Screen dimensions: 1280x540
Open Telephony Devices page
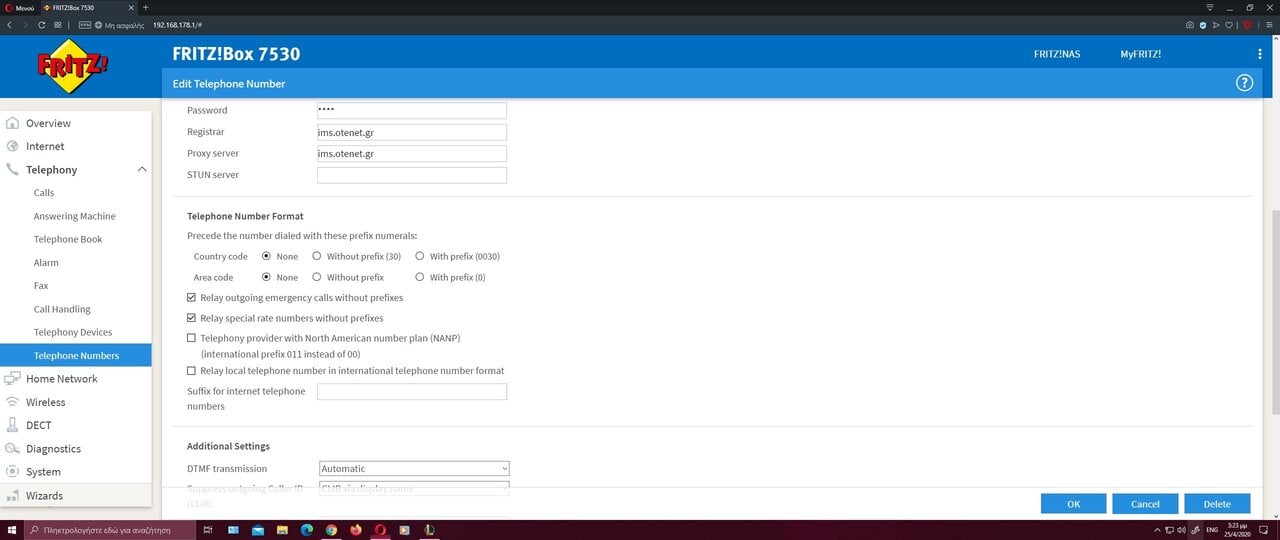tap(73, 332)
